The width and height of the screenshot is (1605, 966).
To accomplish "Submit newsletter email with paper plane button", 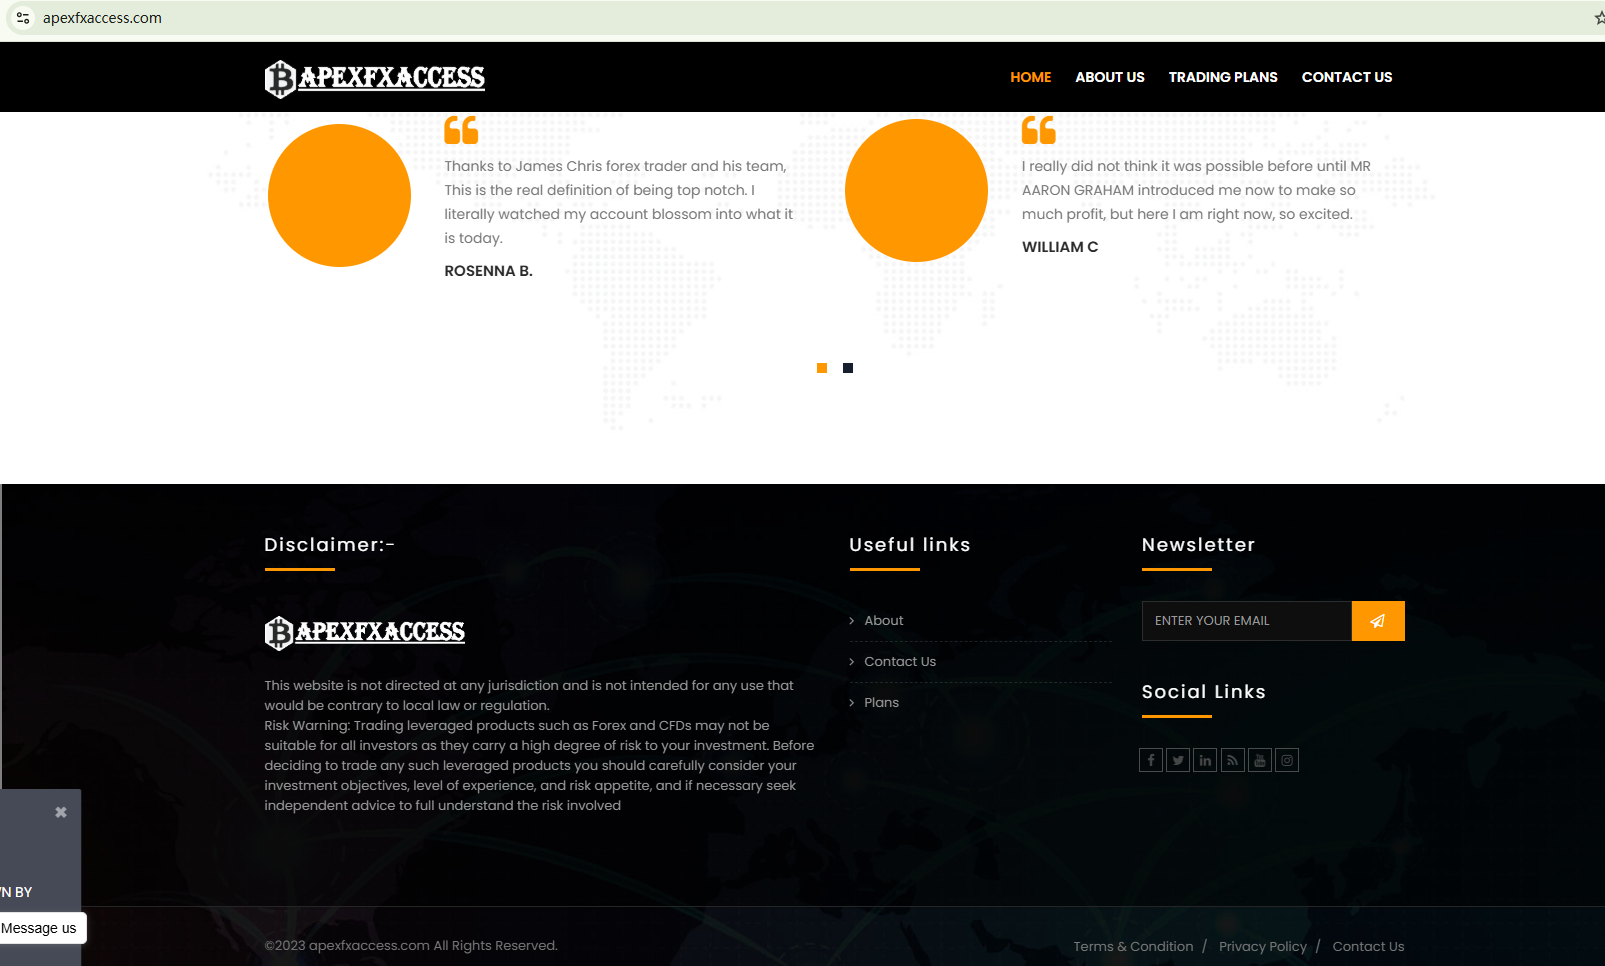I will [1378, 621].
